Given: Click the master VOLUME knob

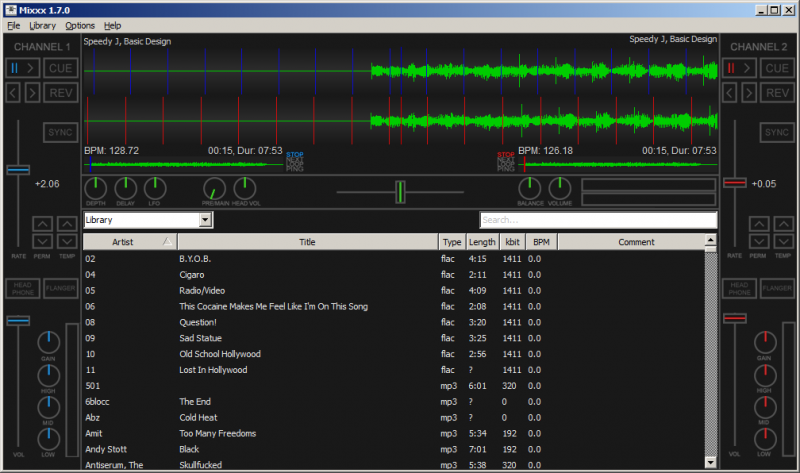Looking at the screenshot, I should click(560, 188).
